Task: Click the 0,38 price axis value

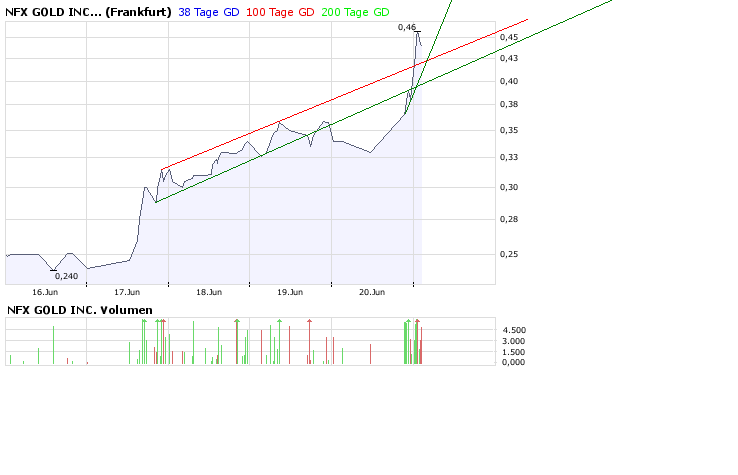Action: [x=509, y=105]
